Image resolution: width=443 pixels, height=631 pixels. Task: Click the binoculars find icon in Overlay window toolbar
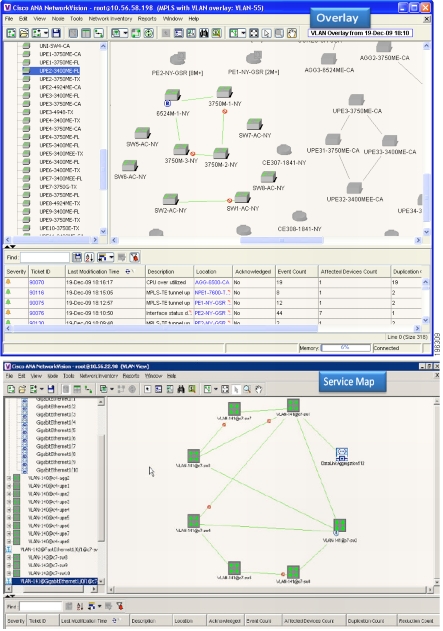tap(204, 33)
